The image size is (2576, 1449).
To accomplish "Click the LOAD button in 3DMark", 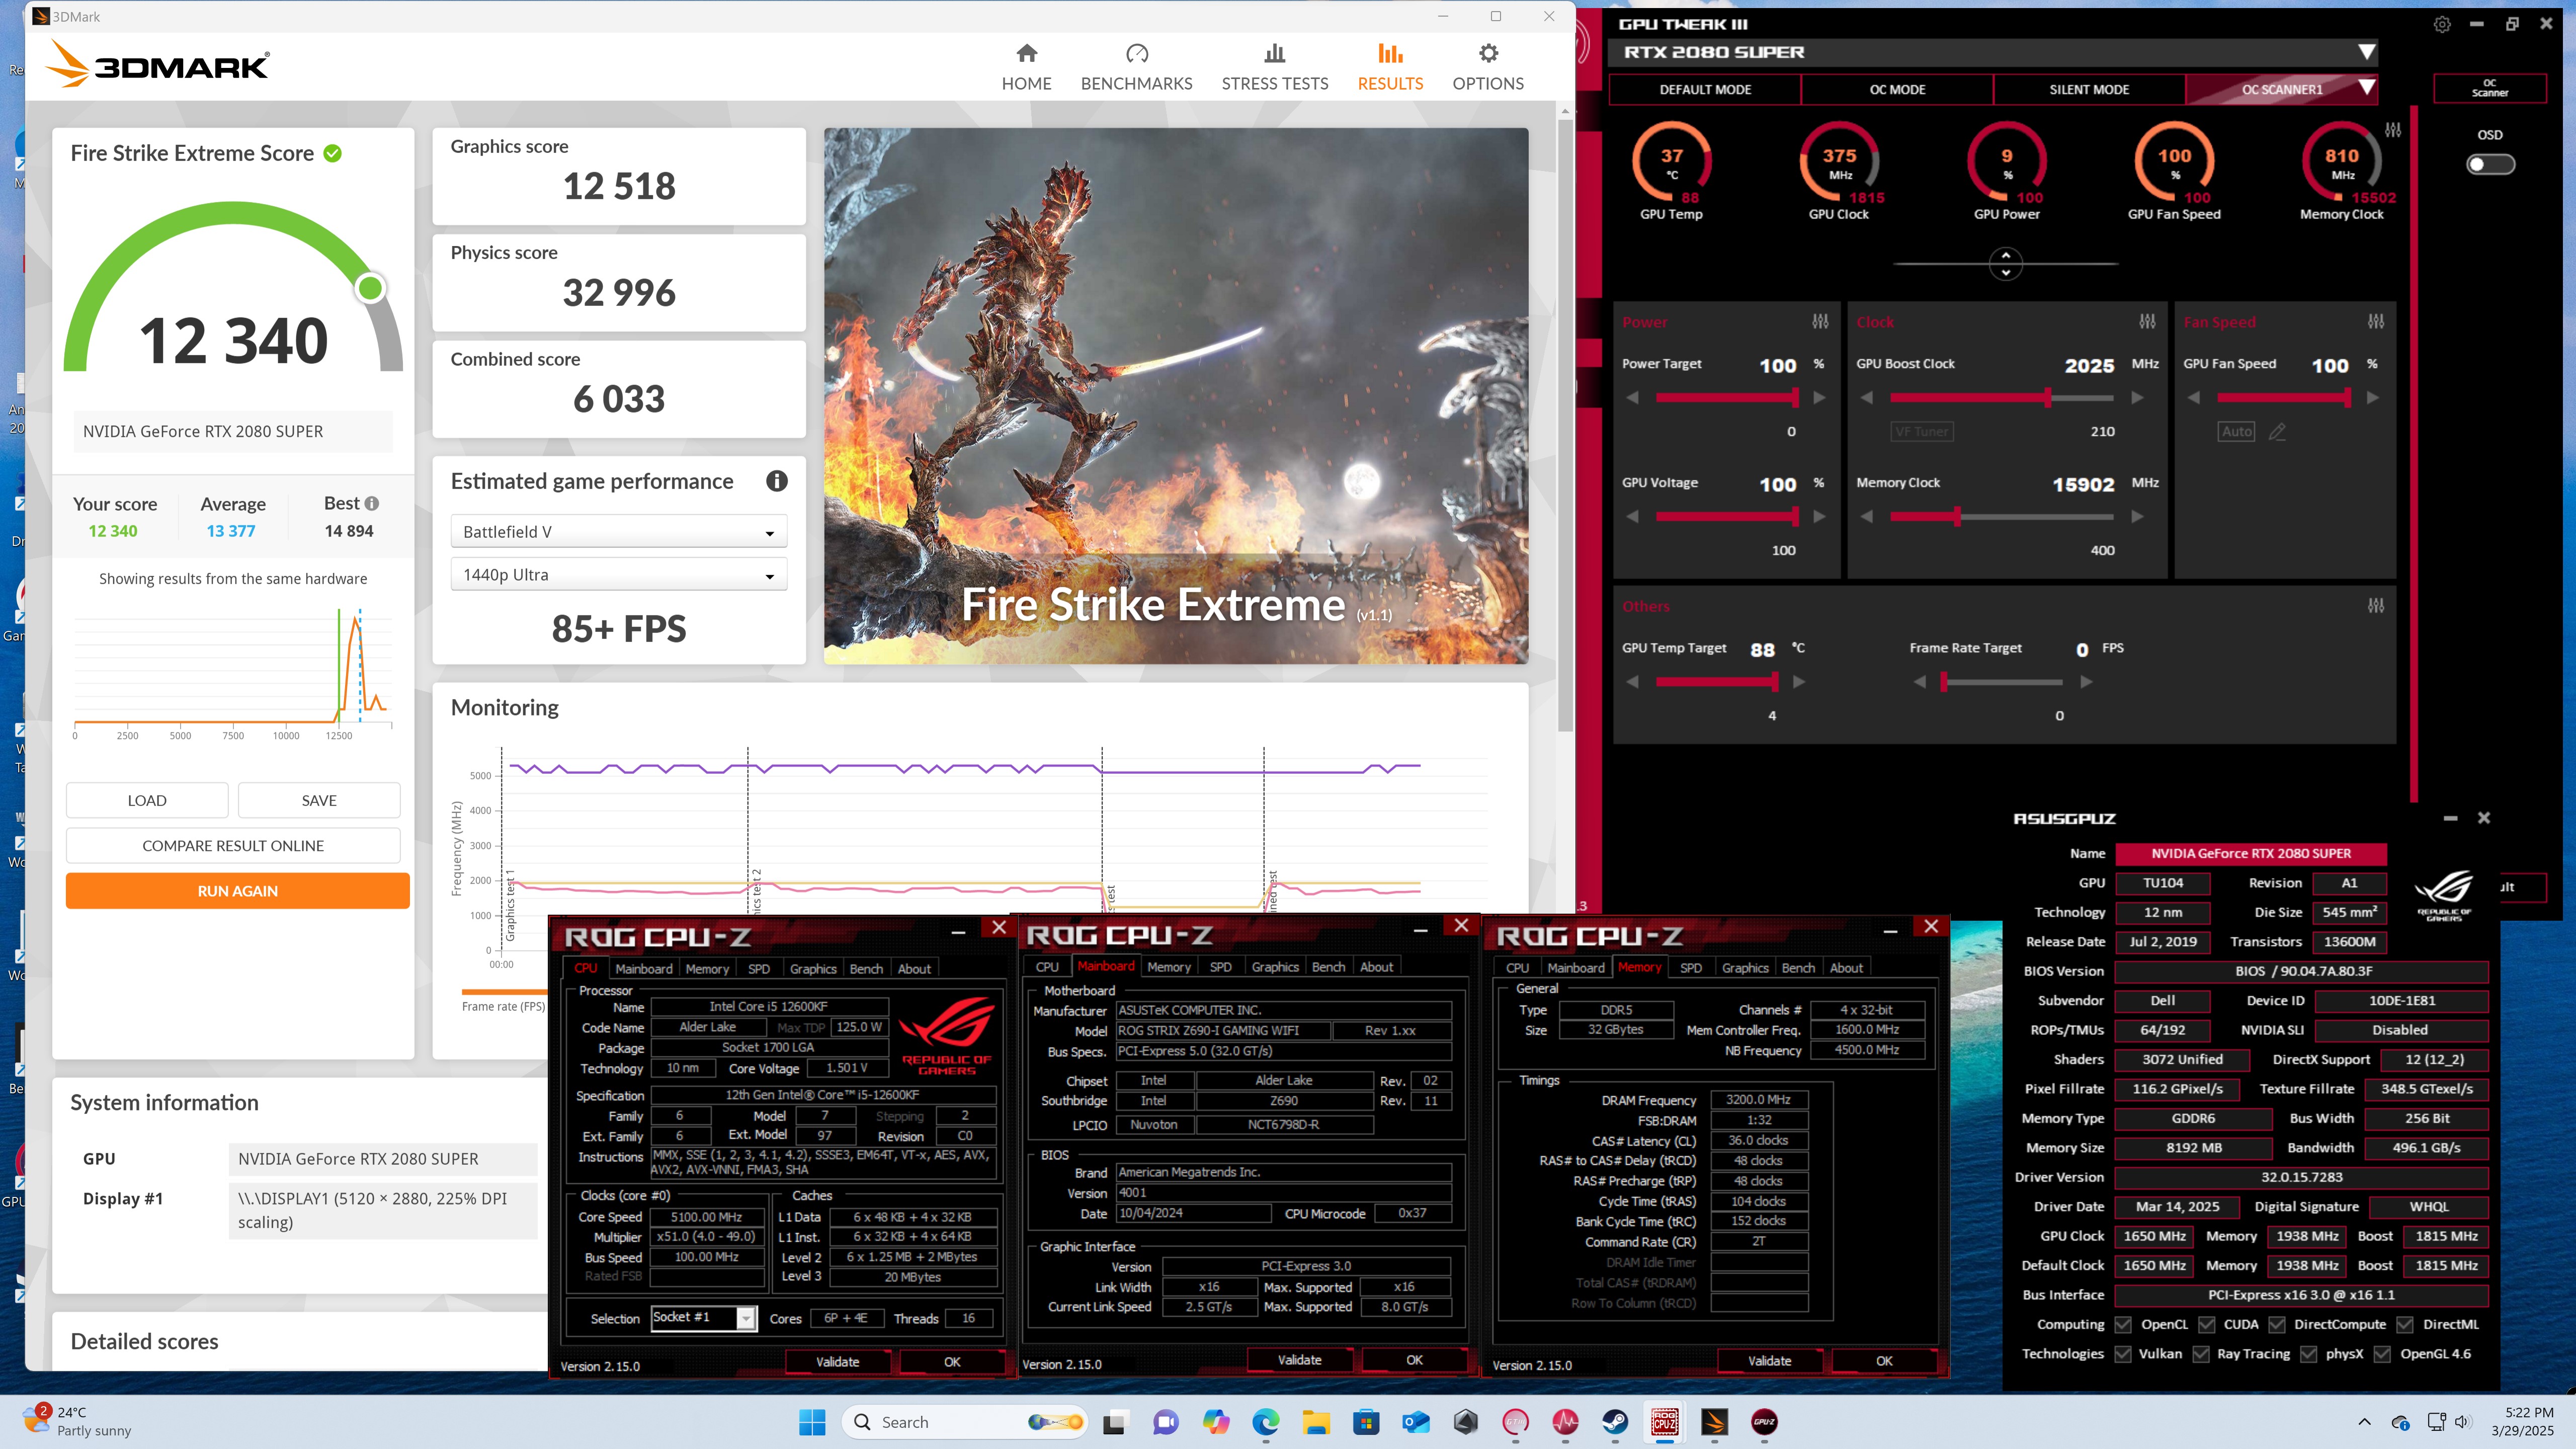I will [147, 801].
